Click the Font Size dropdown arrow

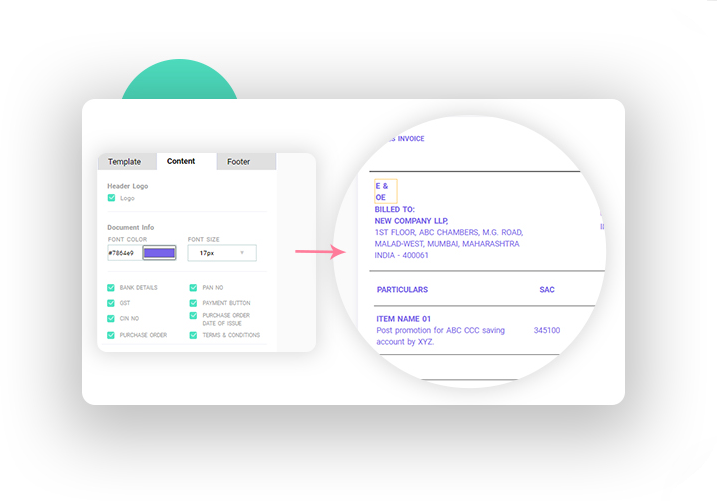point(241,254)
